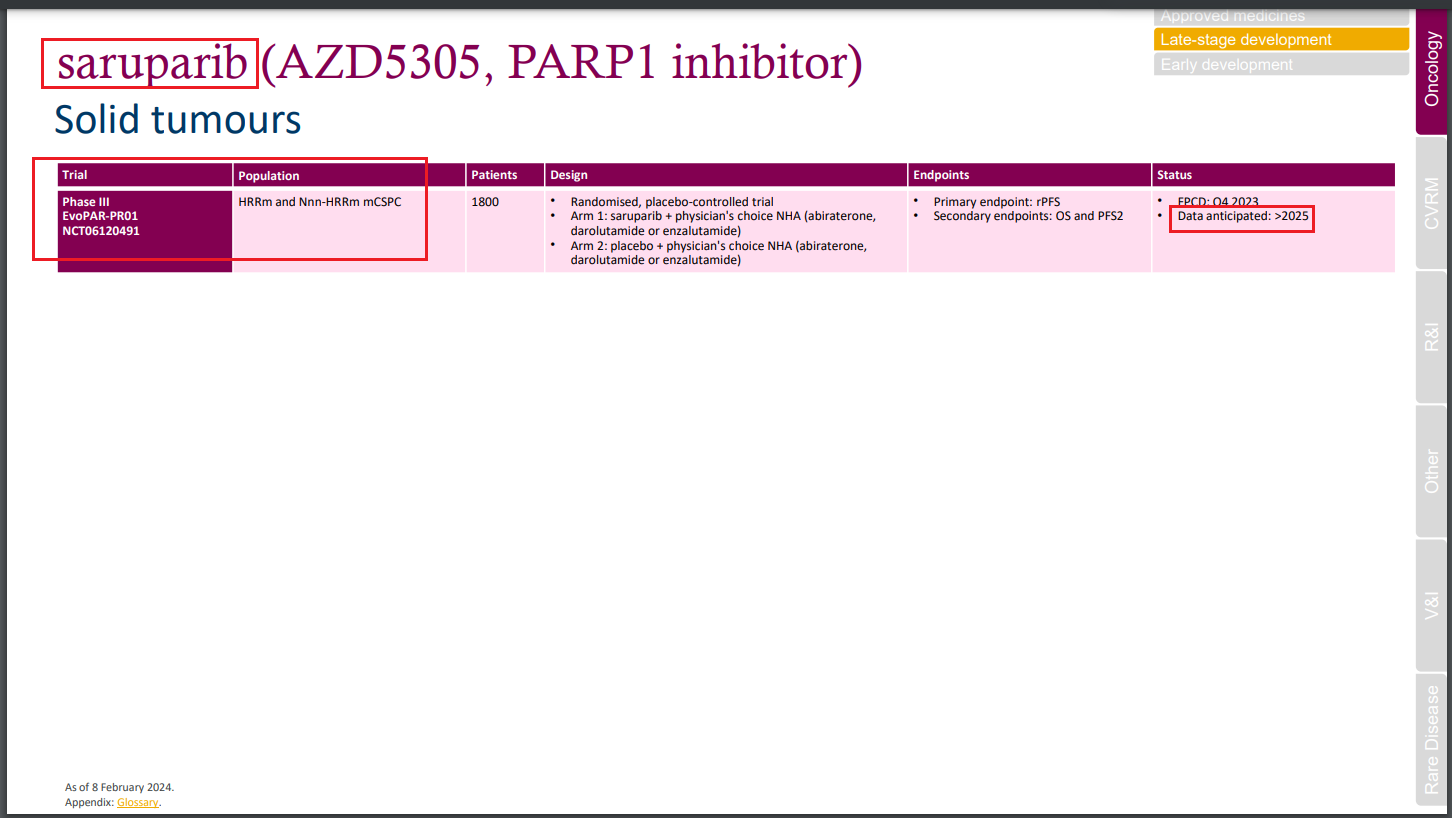This screenshot has height=818, width=1452.
Task: Open the Glossary appendix link
Action: pos(137,801)
